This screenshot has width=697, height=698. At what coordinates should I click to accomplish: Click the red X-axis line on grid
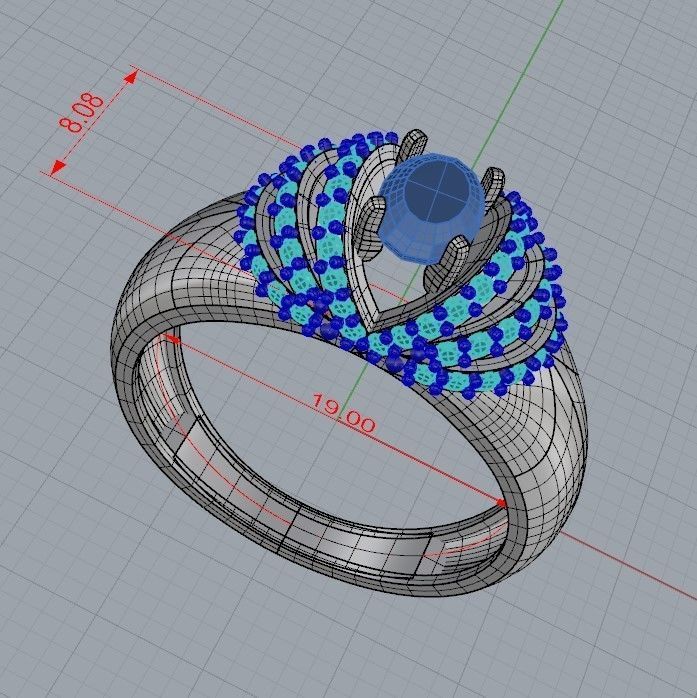pos(628,563)
